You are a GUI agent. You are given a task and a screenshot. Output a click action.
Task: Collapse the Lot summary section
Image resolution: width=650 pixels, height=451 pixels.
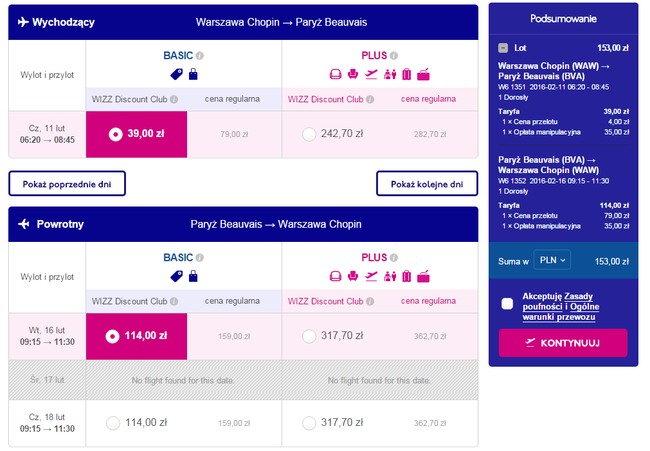502,47
